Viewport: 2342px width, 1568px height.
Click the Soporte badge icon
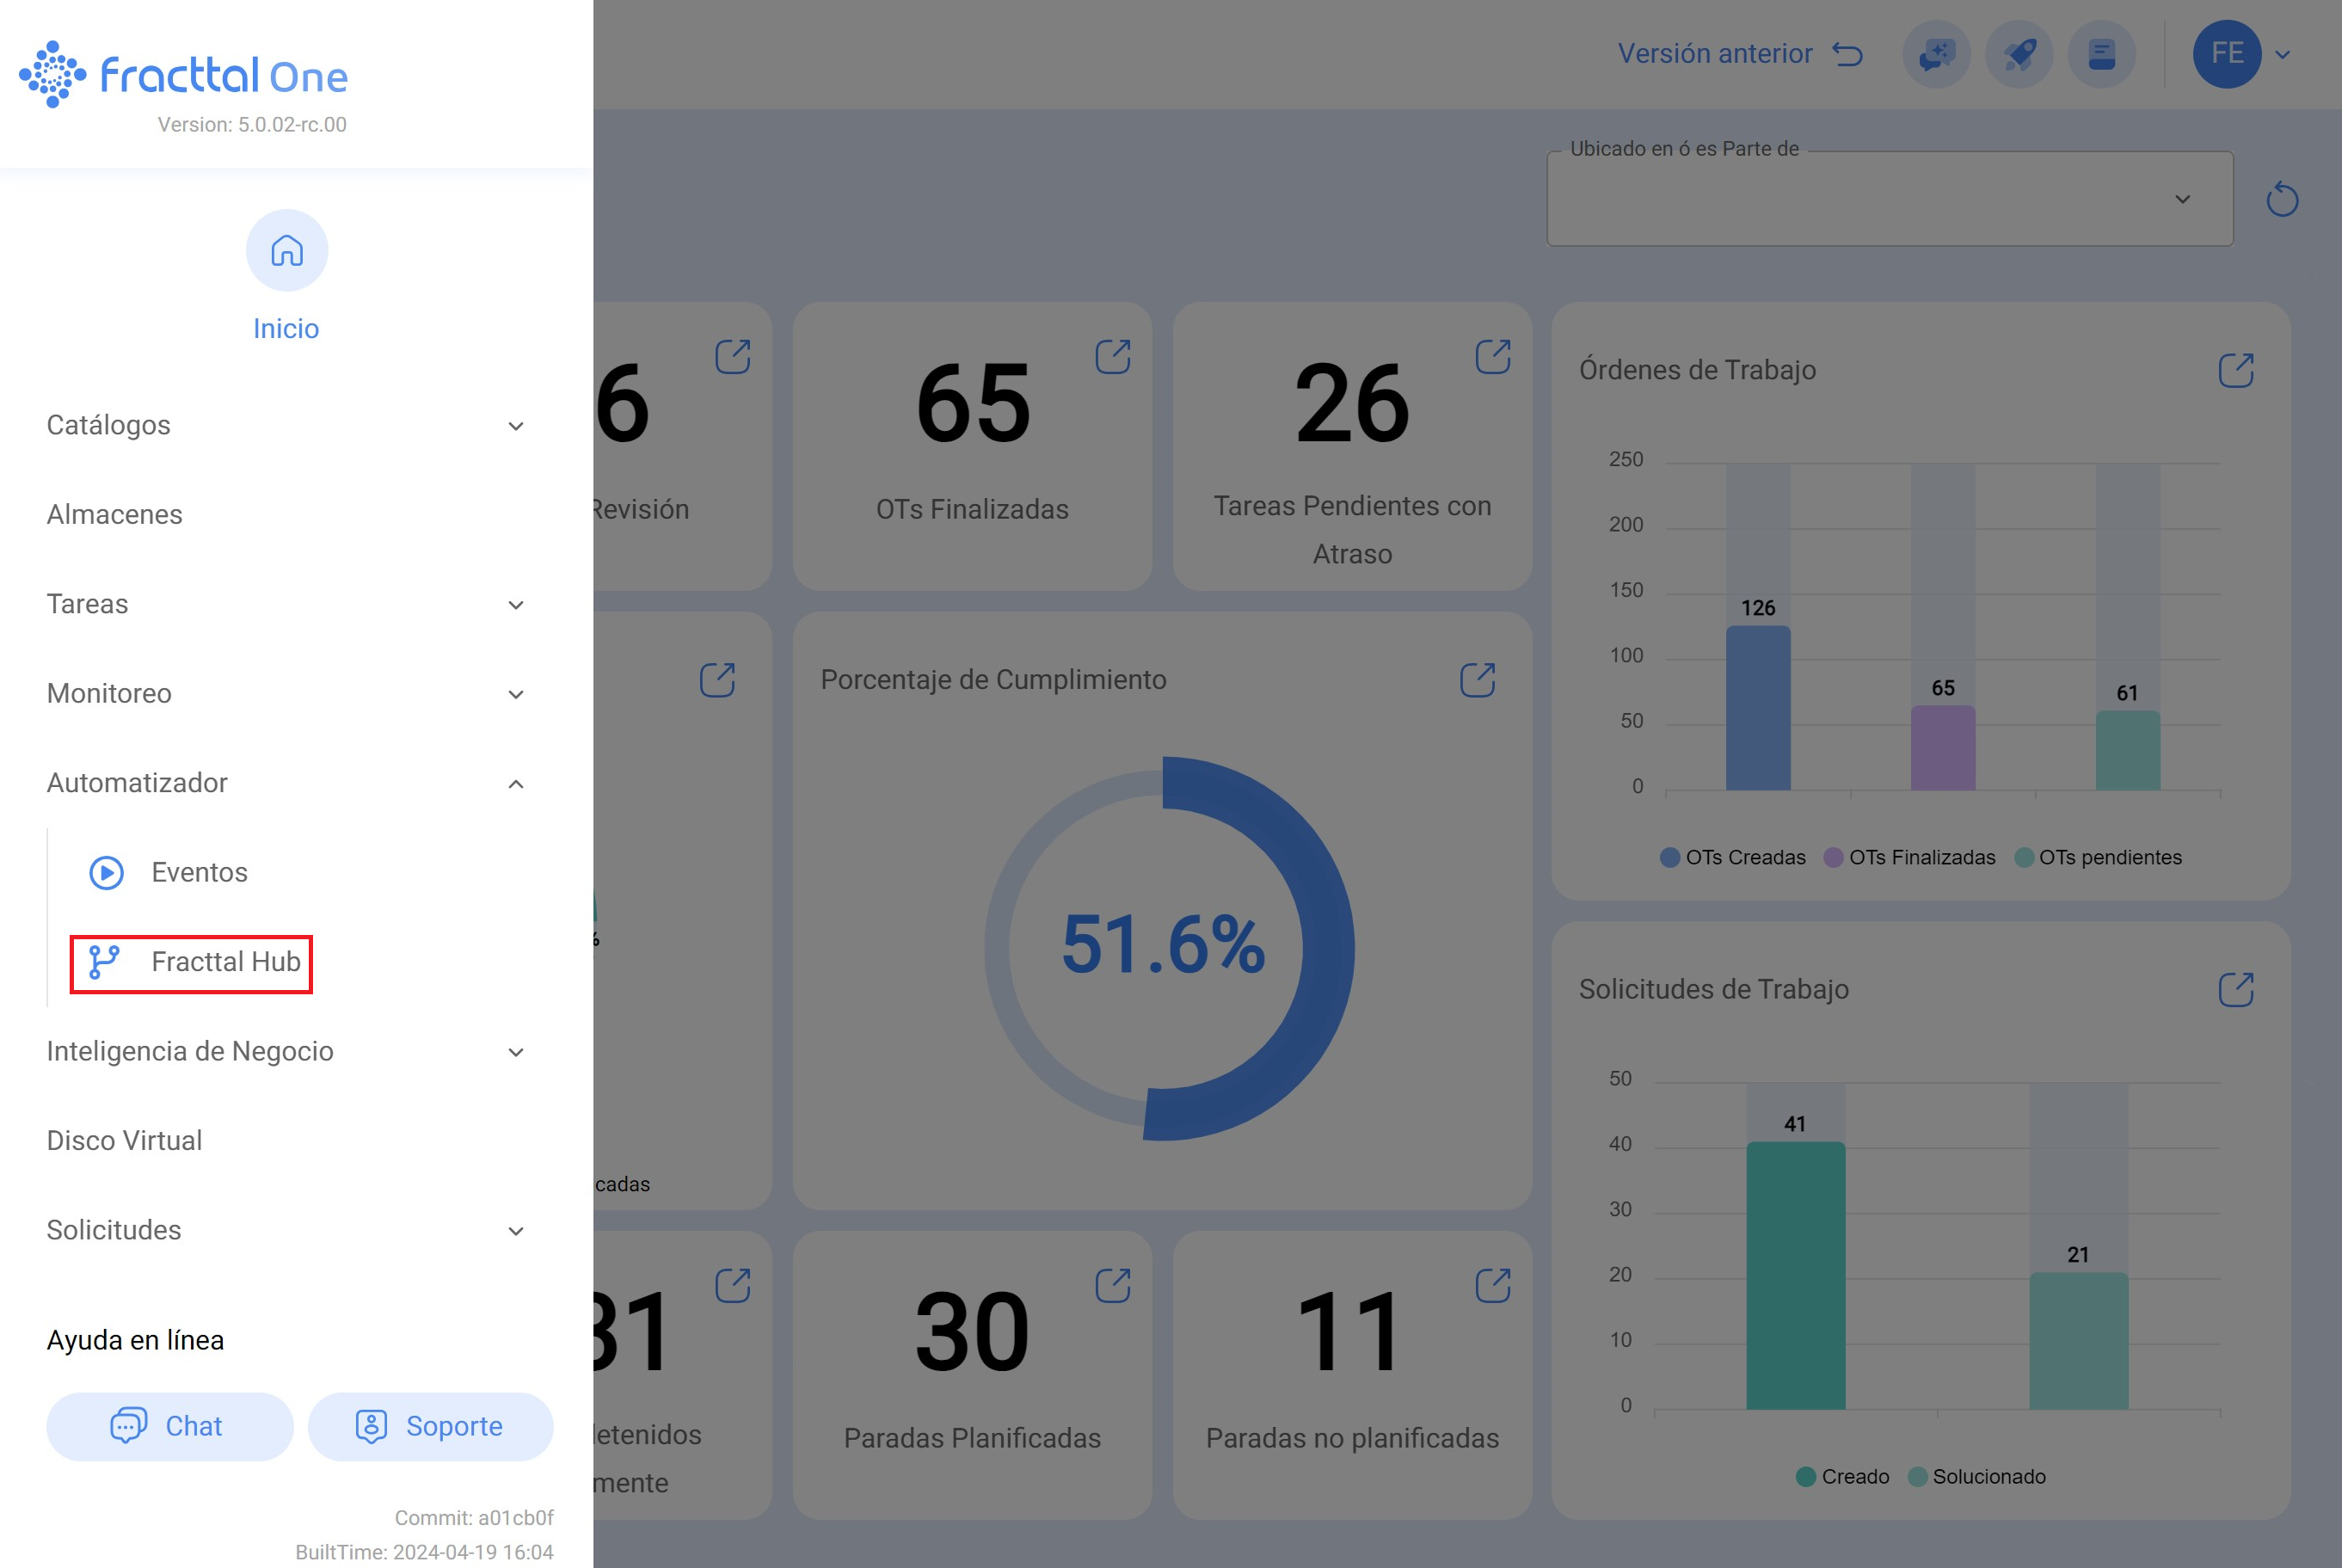(x=371, y=1426)
